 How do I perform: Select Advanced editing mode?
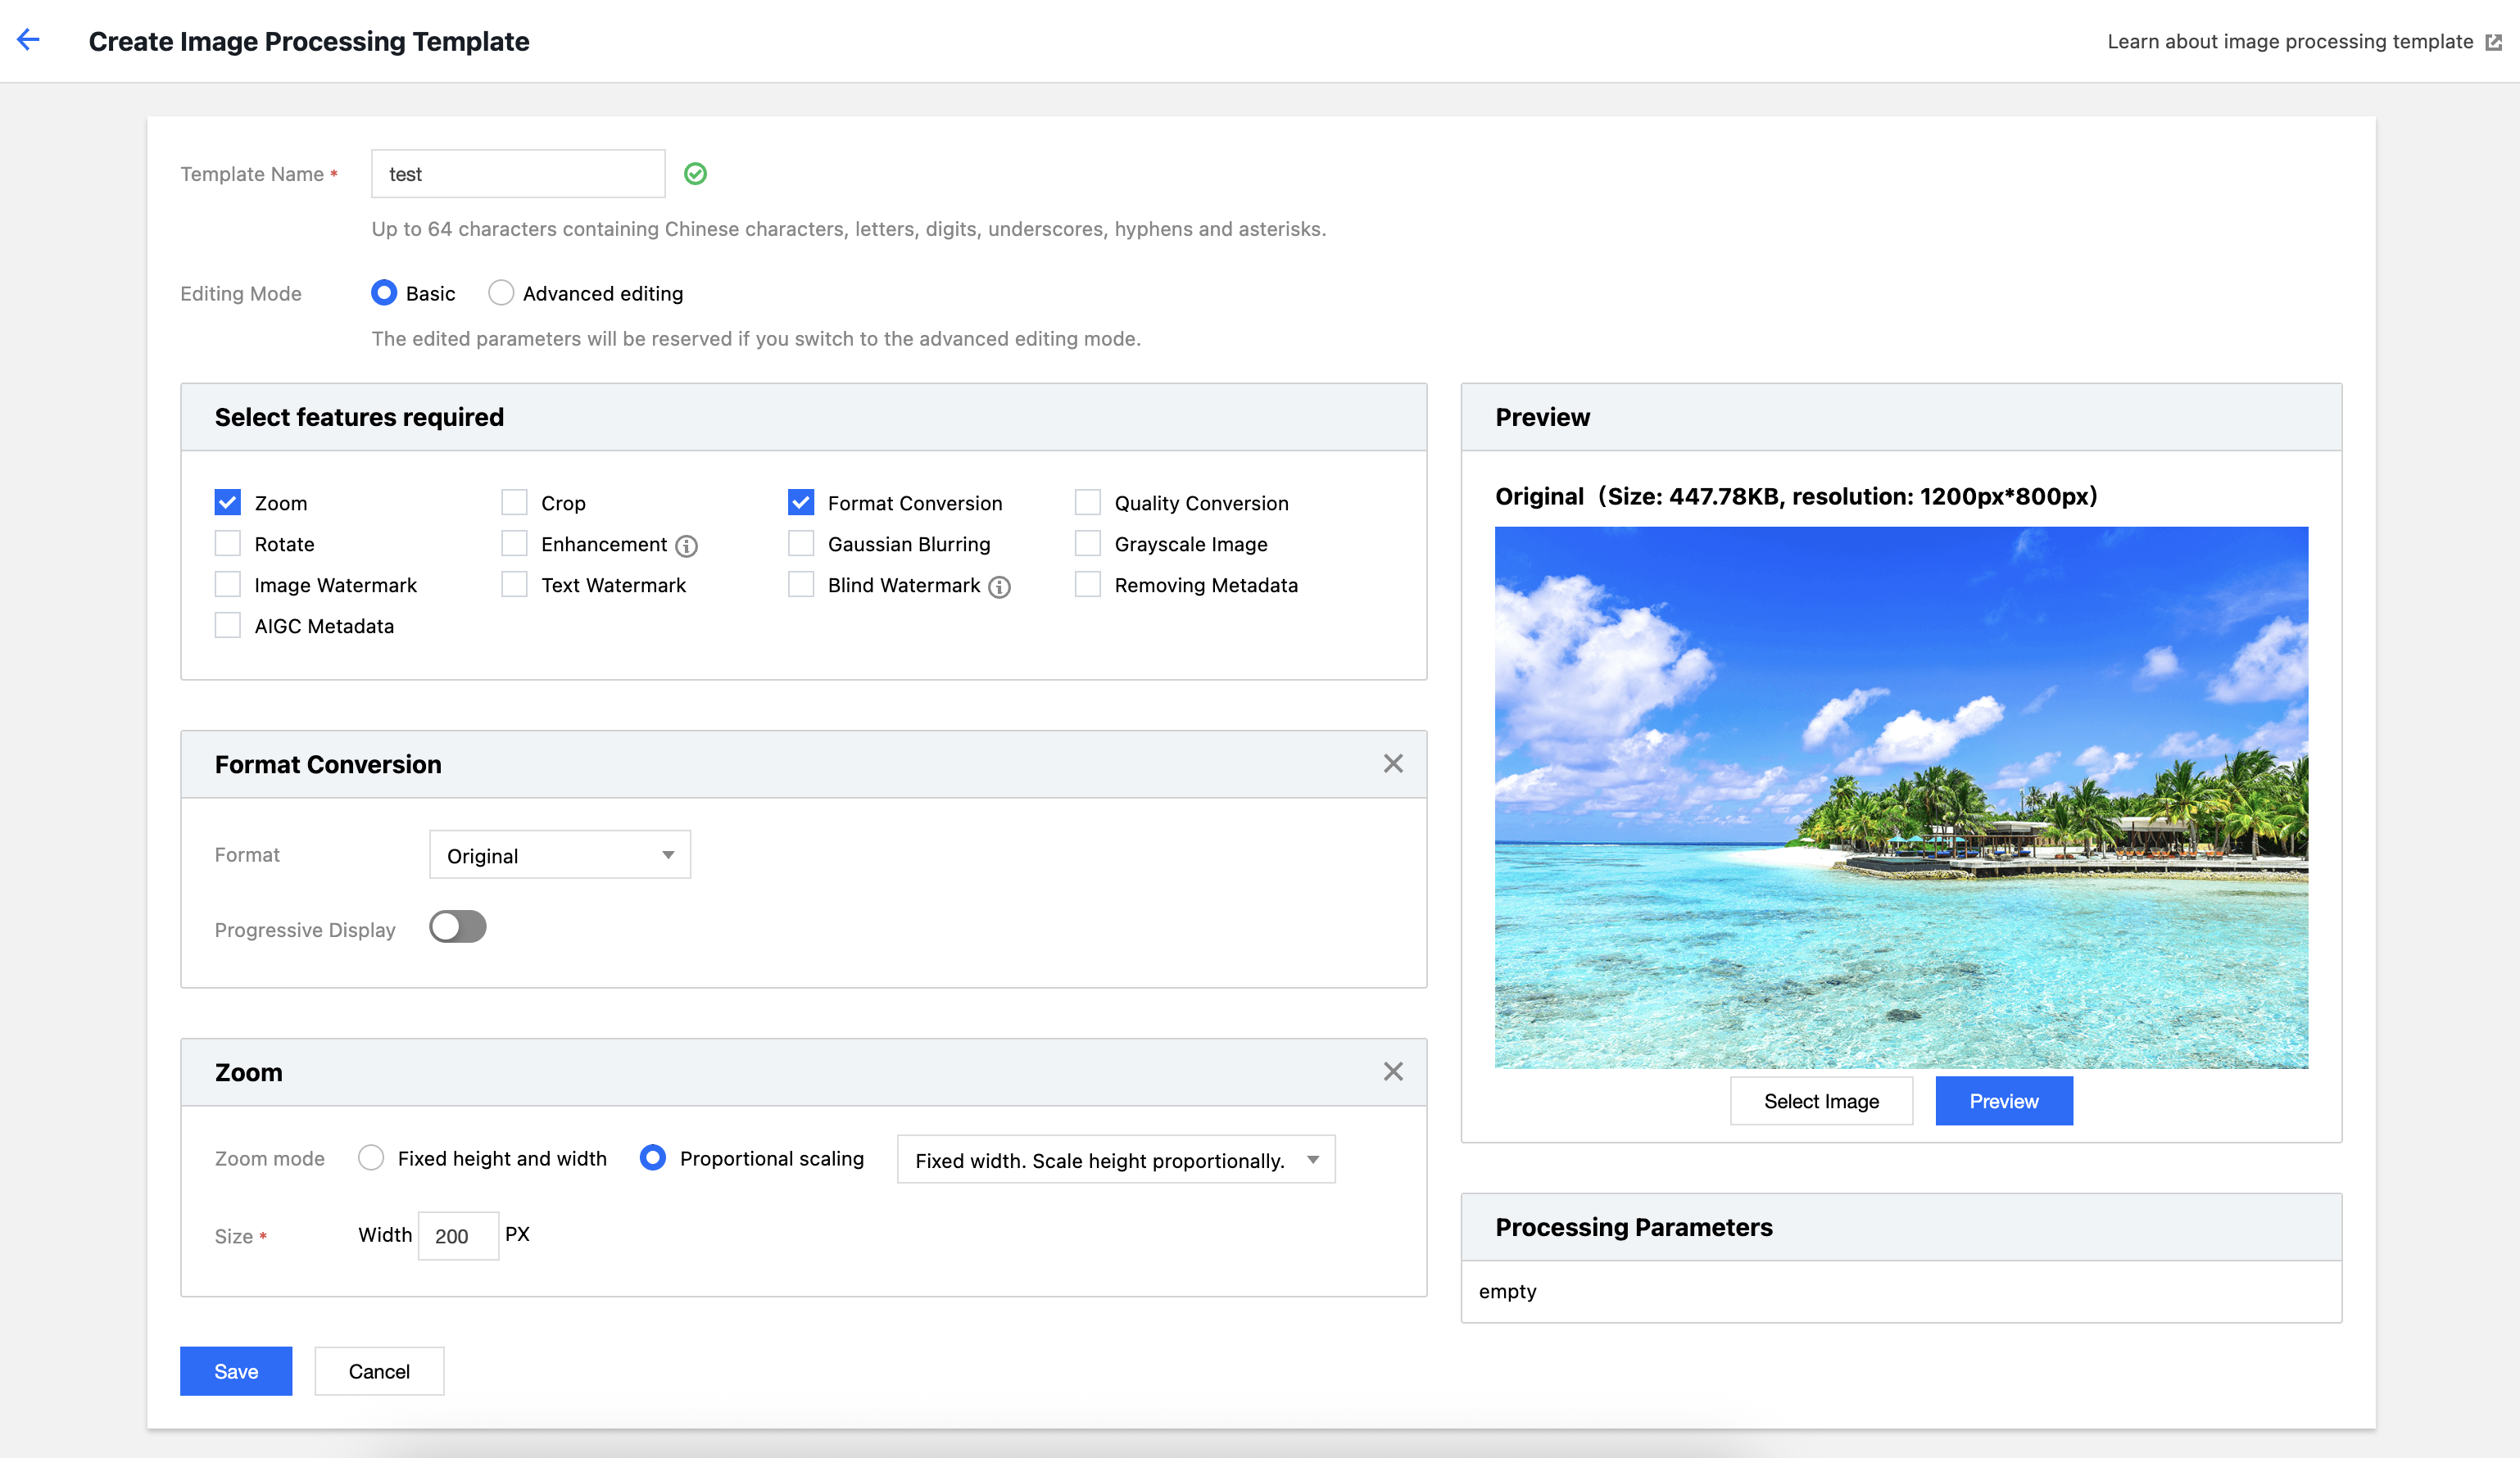(x=501, y=293)
